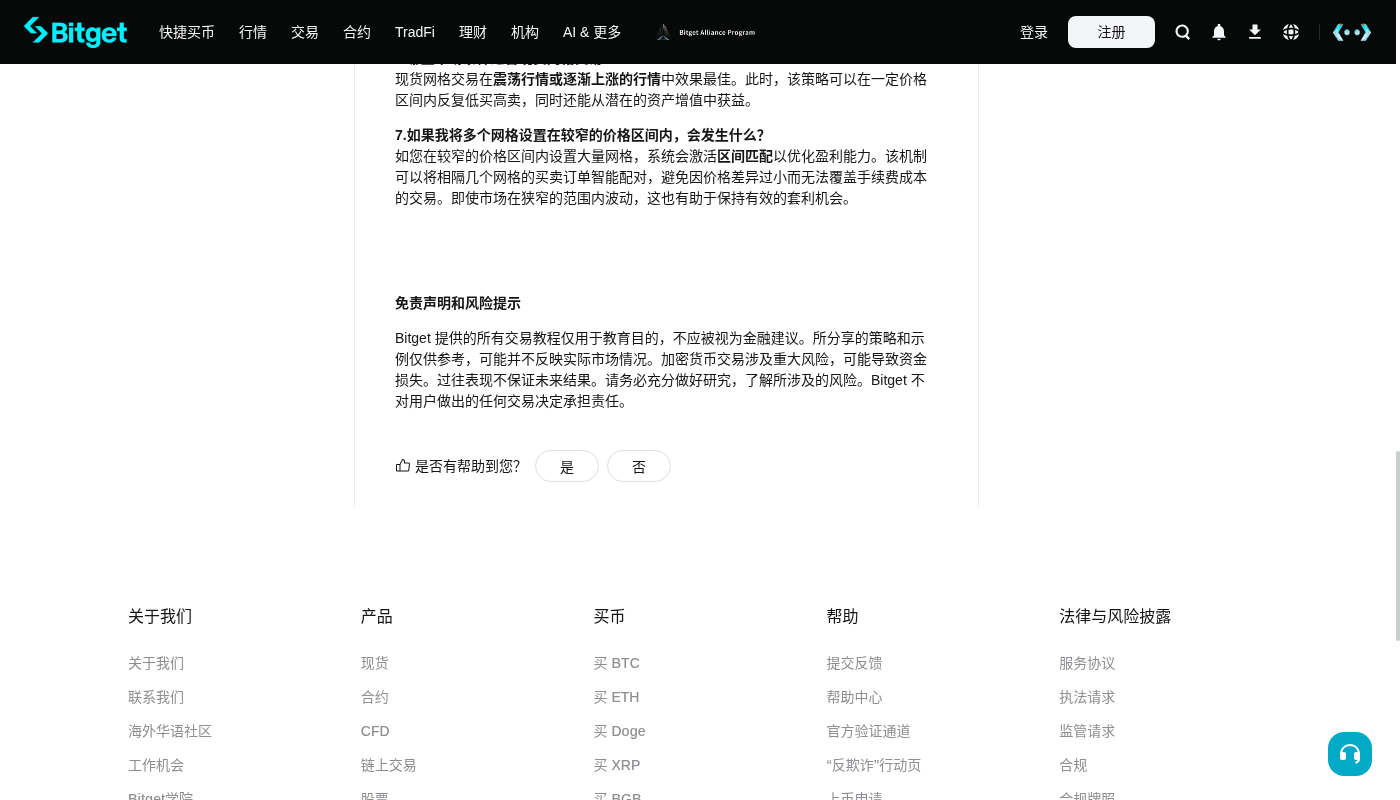The width and height of the screenshot is (1400, 800).
Task: Open the 合规 legal link
Action: click(1074, 765)
